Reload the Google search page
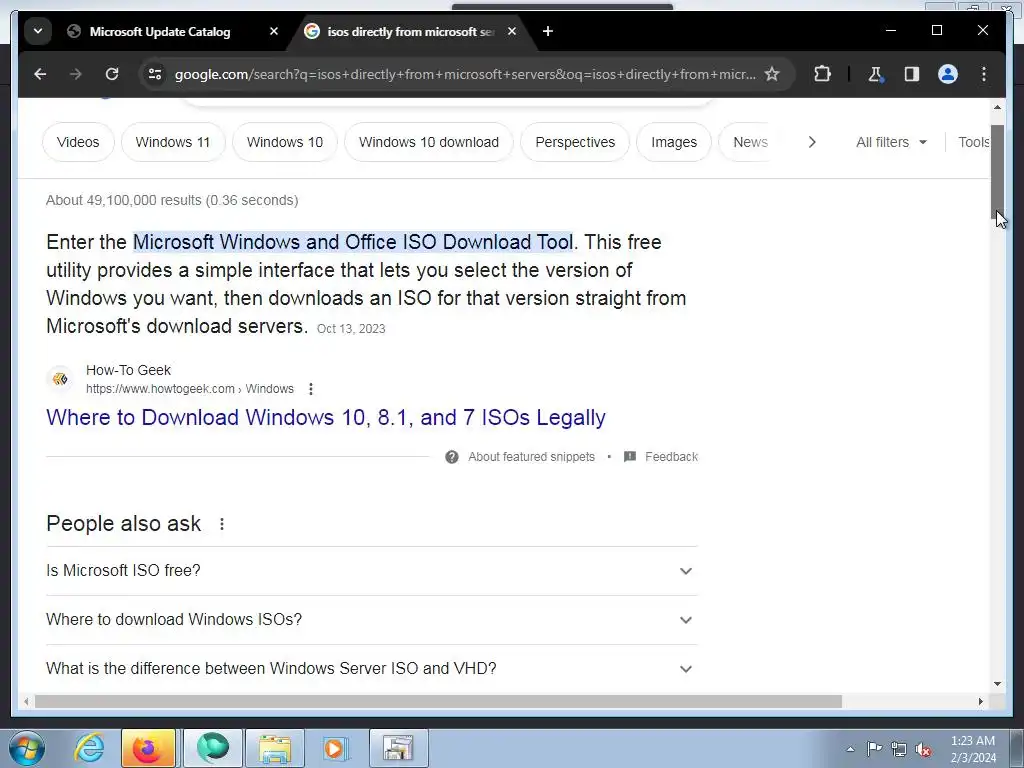The height and width of the screenshot is (768, 1024). pos(112,74)
